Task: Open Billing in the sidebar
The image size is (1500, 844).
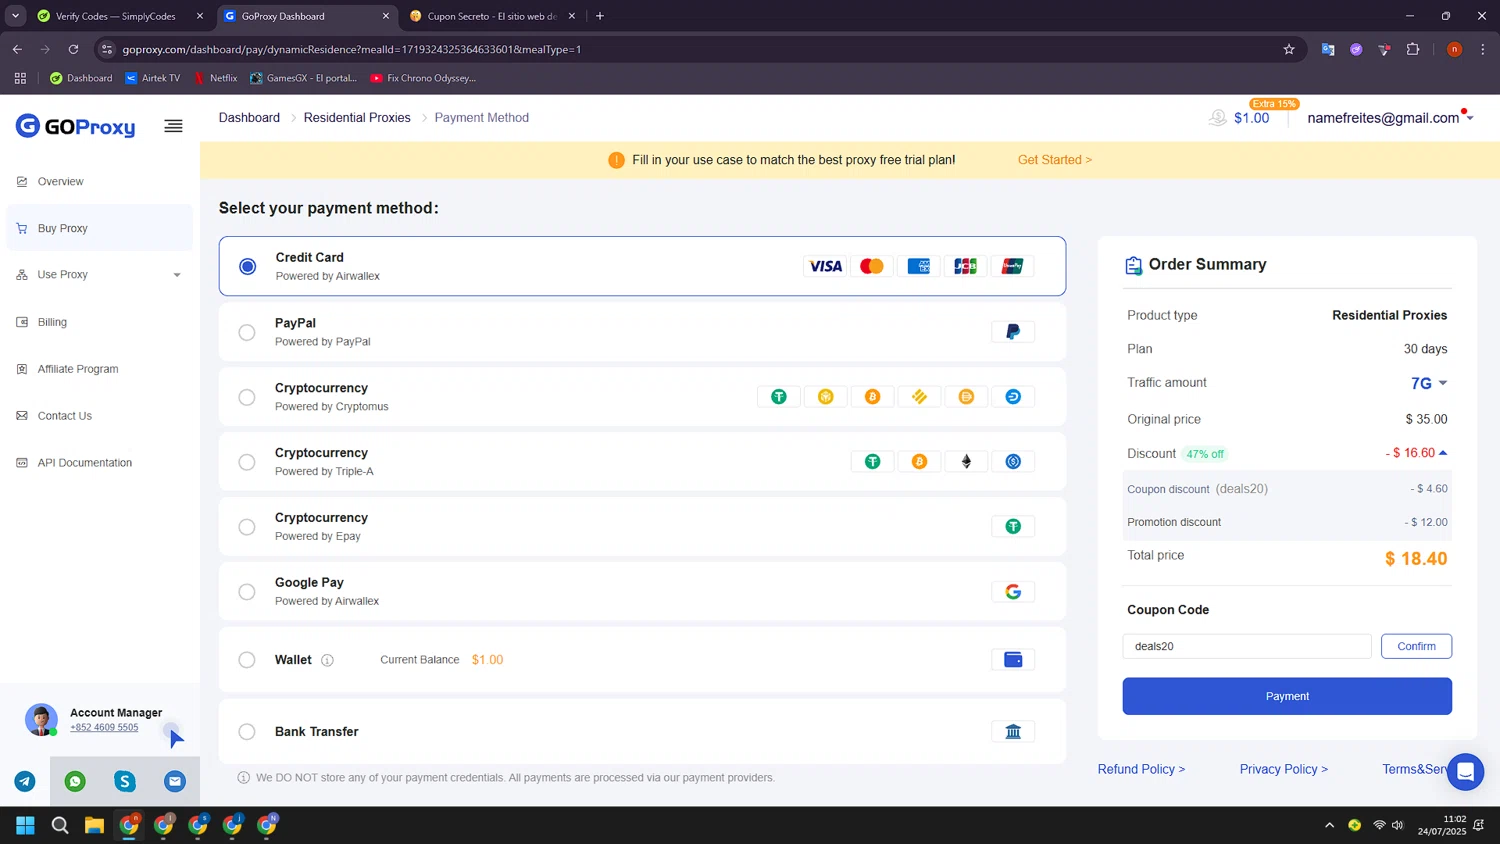Action: [99, 322]
